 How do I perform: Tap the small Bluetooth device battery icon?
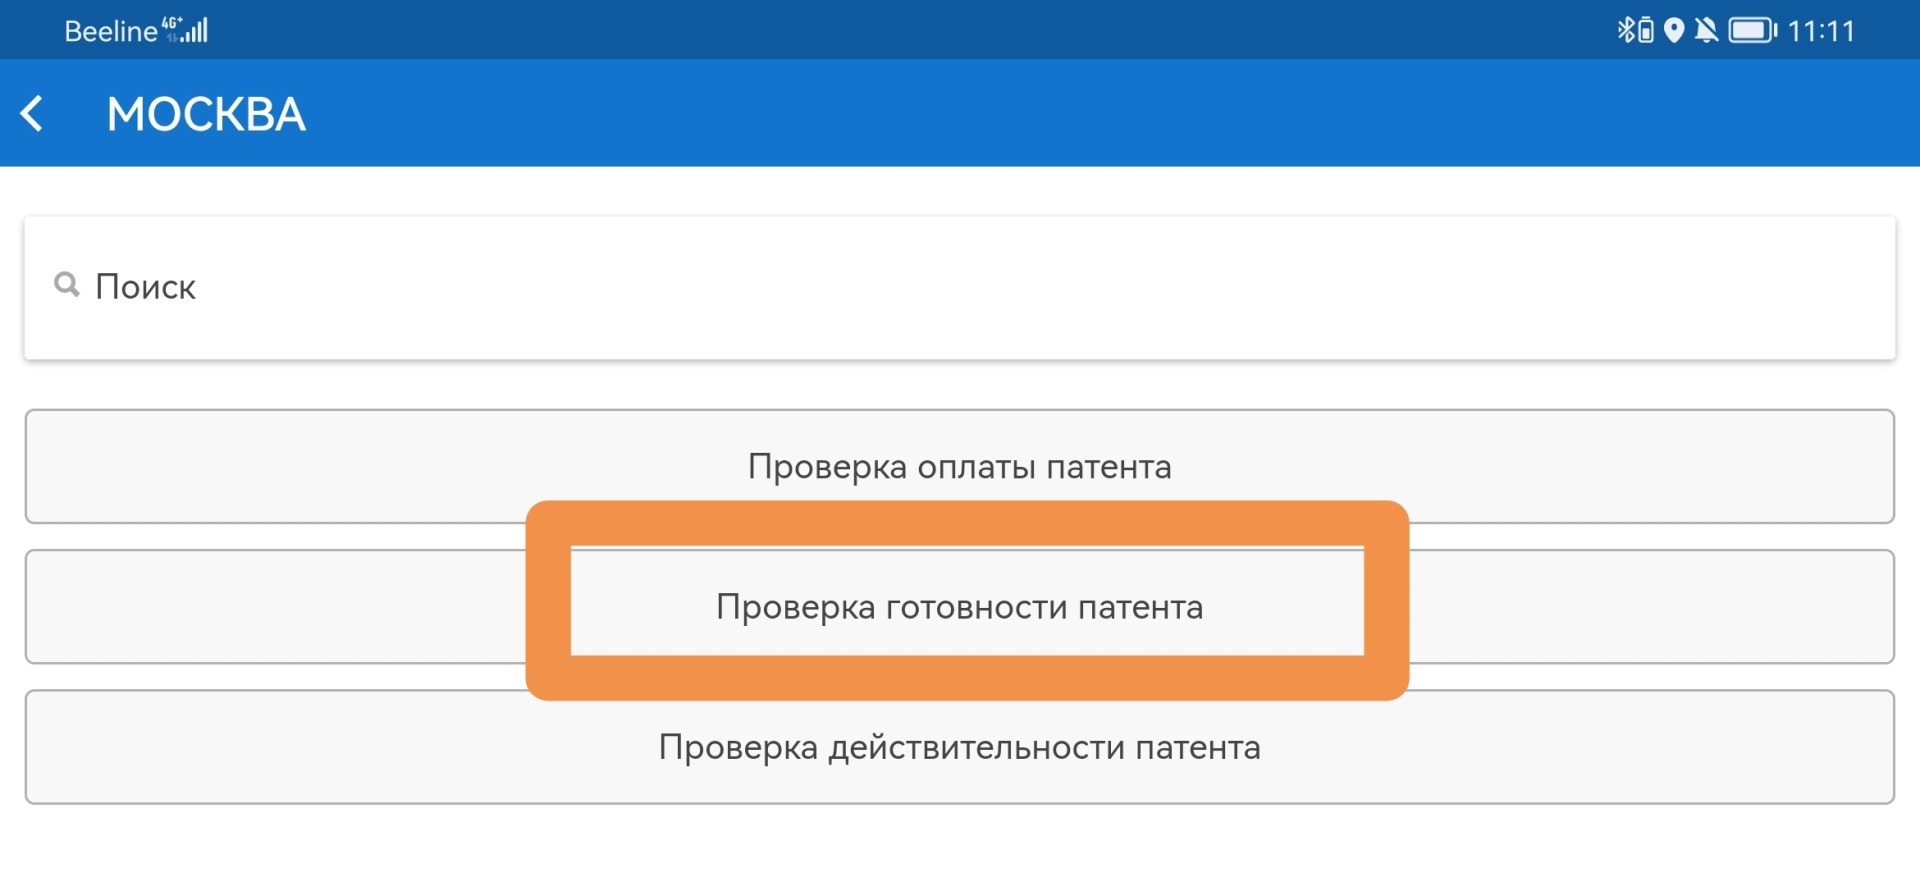point(1646,32)
